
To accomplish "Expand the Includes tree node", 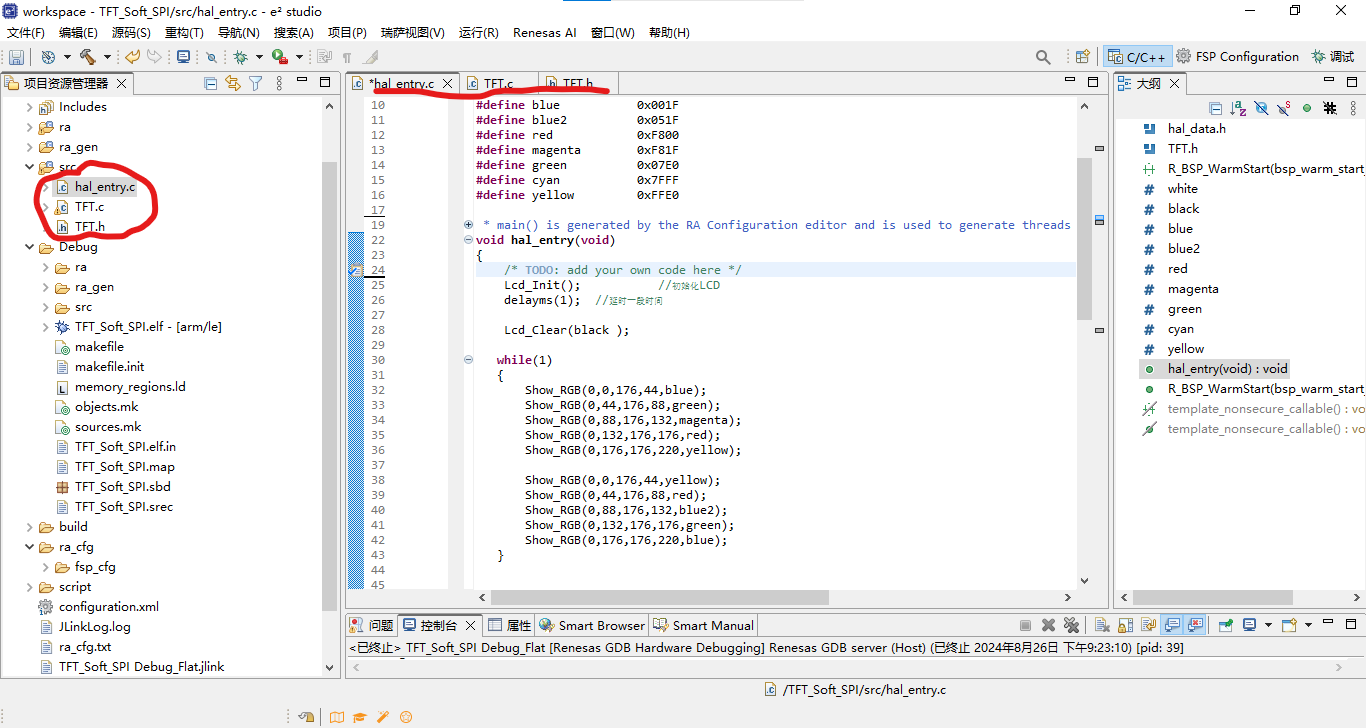I will 29,107.
